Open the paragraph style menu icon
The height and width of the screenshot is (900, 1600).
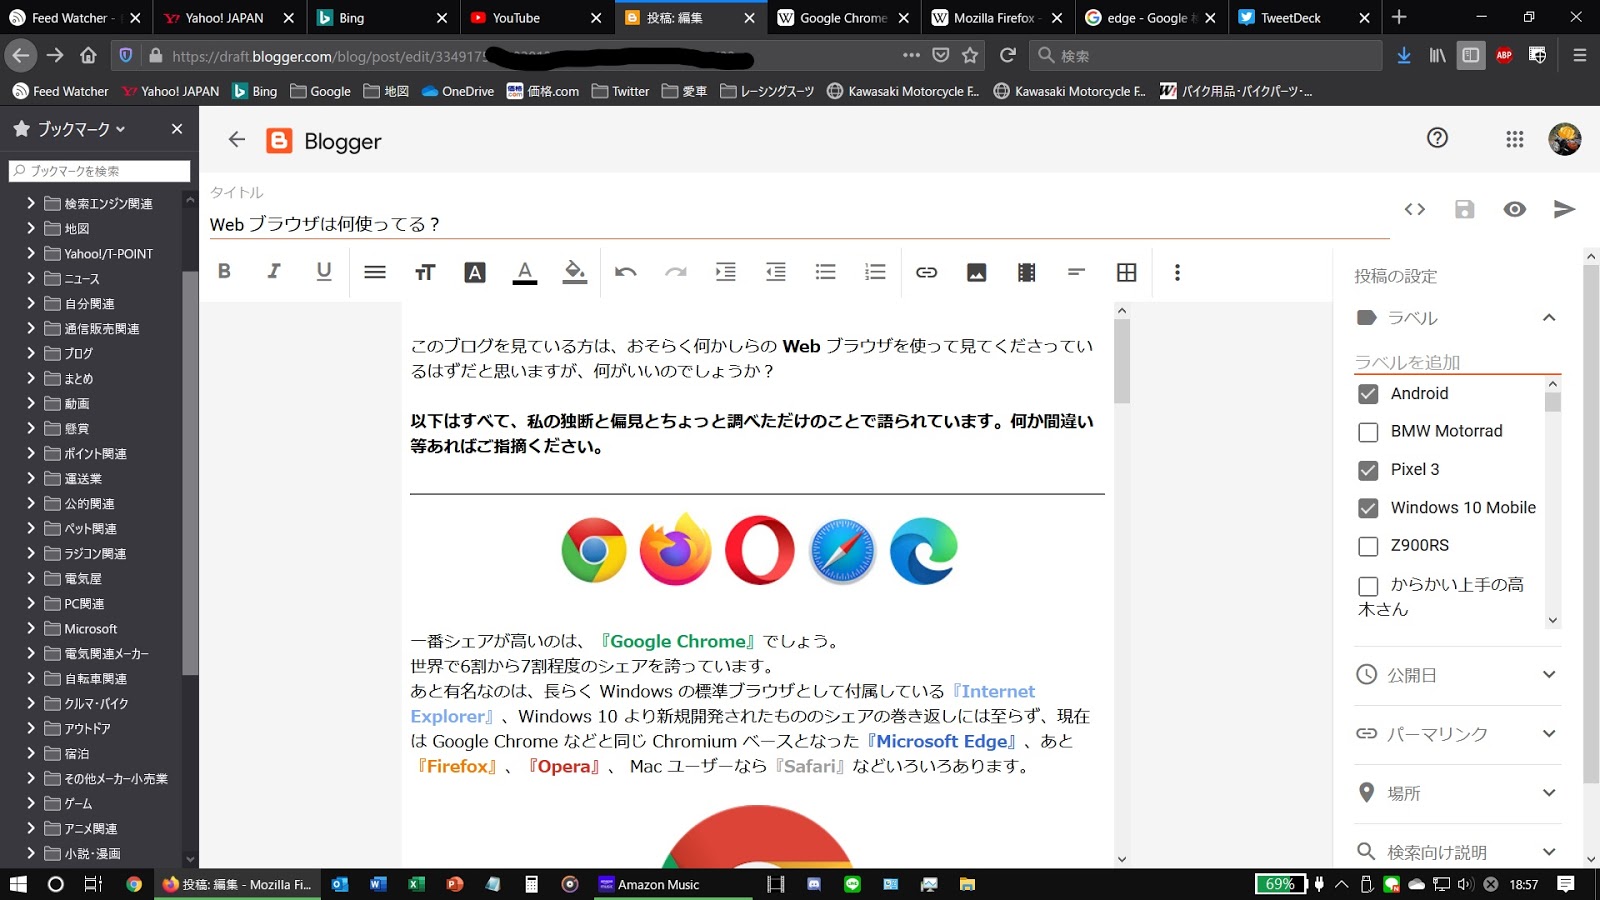point(375,272)
